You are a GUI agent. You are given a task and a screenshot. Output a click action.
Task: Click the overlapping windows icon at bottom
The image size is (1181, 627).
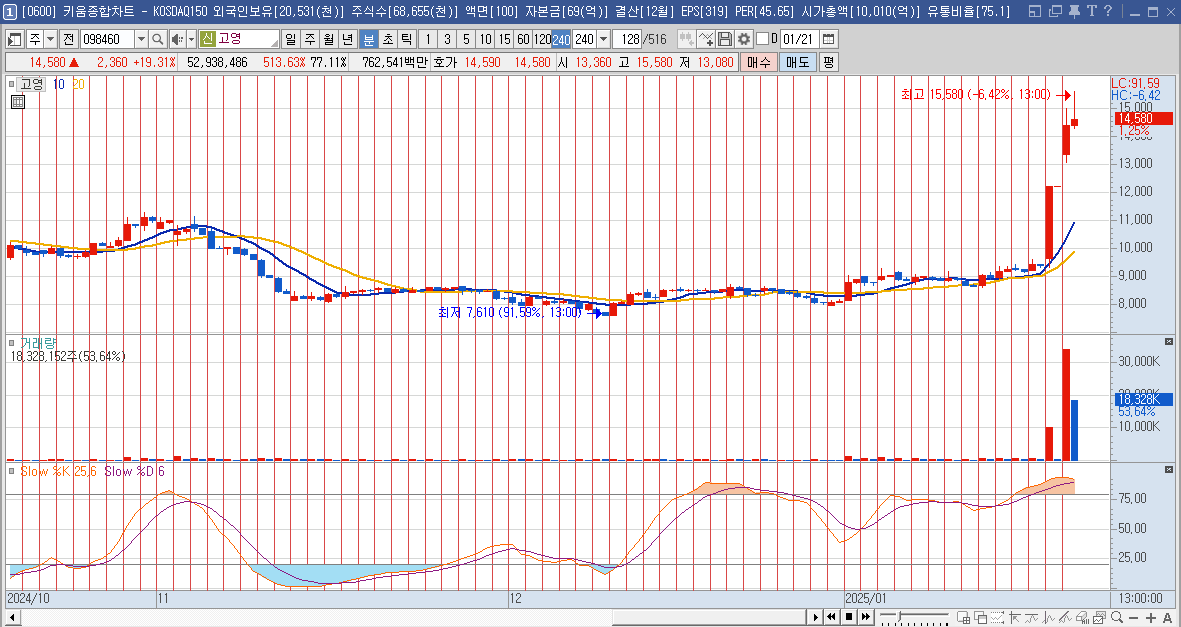[981, 618]
